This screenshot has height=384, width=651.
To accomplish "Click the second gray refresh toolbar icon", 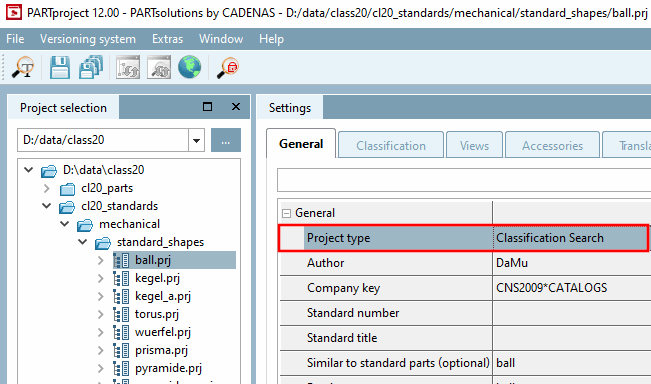I will point(159,67).
